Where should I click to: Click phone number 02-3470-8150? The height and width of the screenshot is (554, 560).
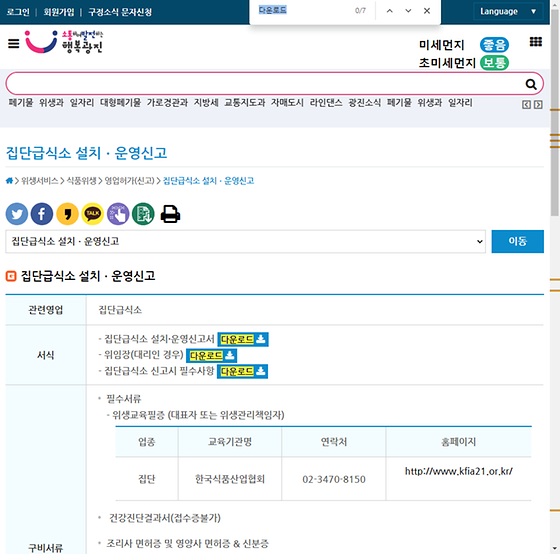coord(334,479)
